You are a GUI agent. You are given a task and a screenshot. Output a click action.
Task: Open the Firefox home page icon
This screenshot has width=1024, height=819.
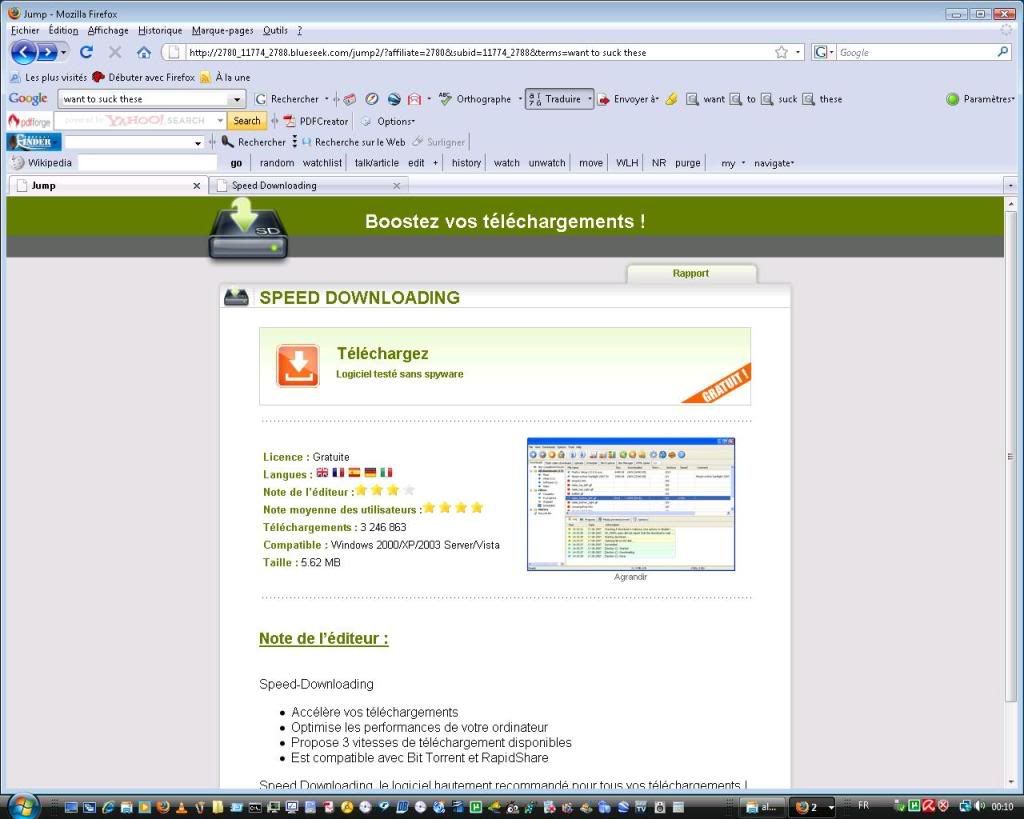pyautogui.click(x=144, y=52)
